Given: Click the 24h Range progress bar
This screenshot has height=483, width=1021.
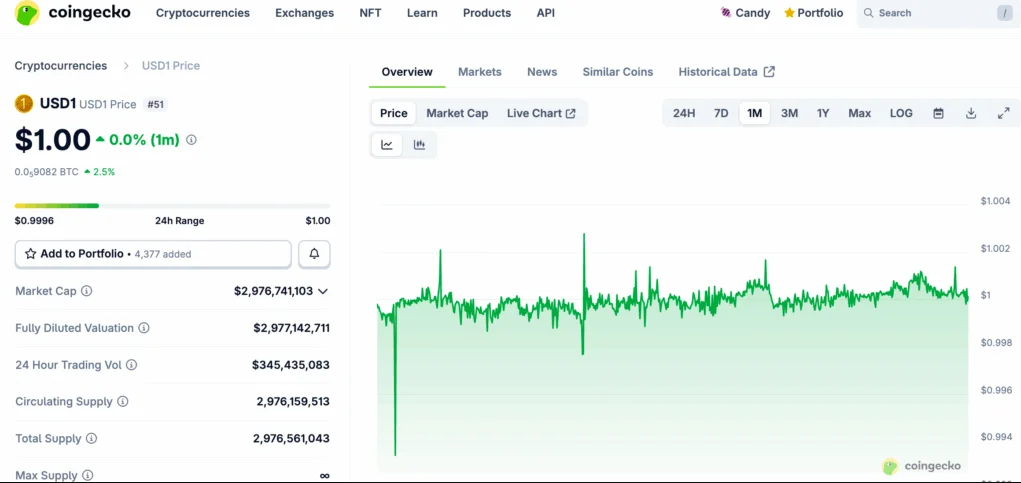Looking at the screenshot, I should pyautogui.click(x=173, y=206).
